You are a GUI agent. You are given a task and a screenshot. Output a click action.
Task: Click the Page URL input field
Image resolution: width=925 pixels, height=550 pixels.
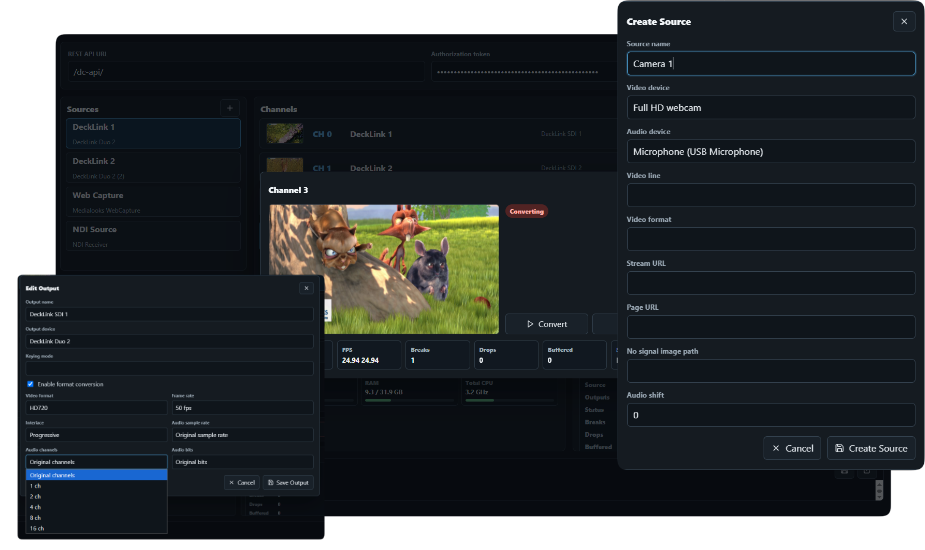(x=770, y=327)
